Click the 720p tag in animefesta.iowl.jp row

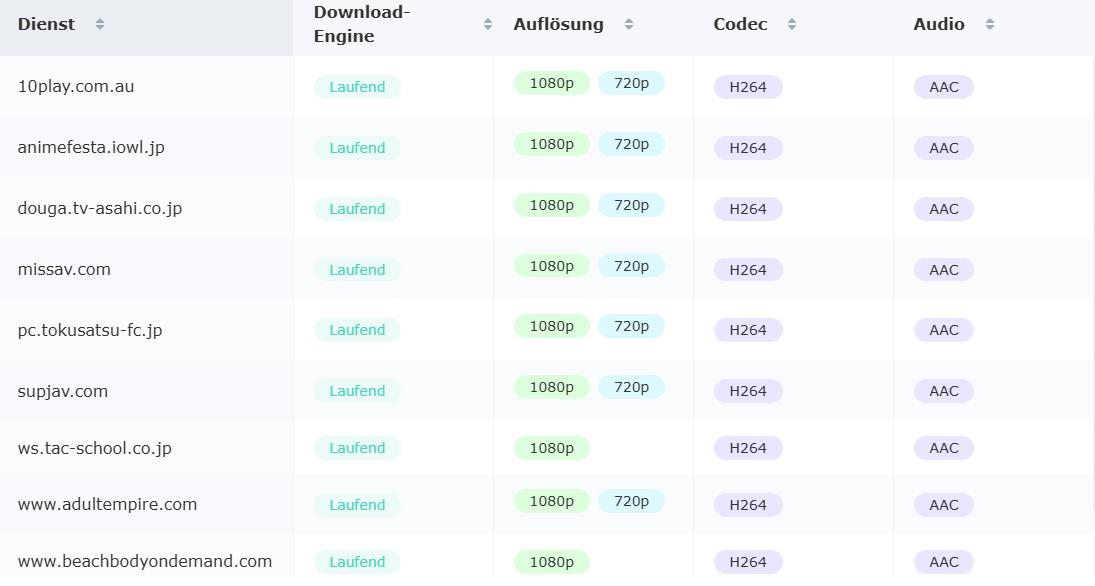point(631,144)
